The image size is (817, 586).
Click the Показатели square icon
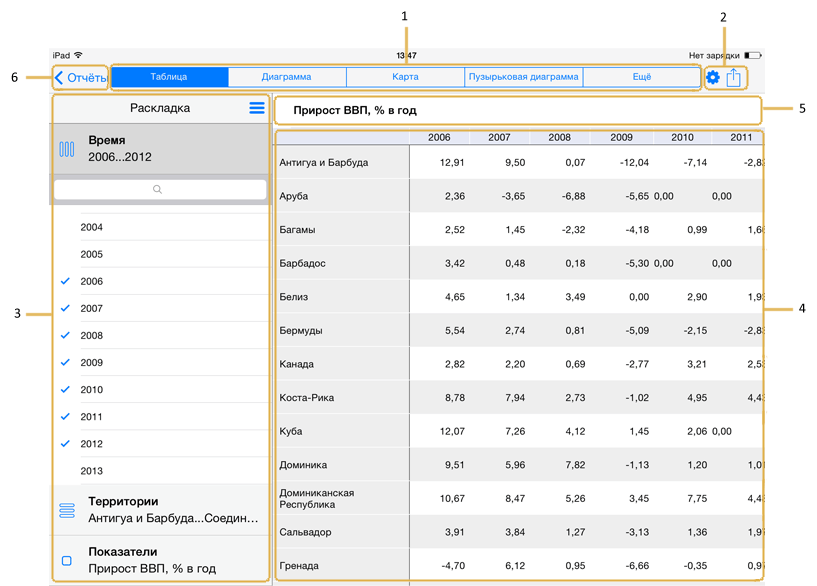tap(67, 561)
